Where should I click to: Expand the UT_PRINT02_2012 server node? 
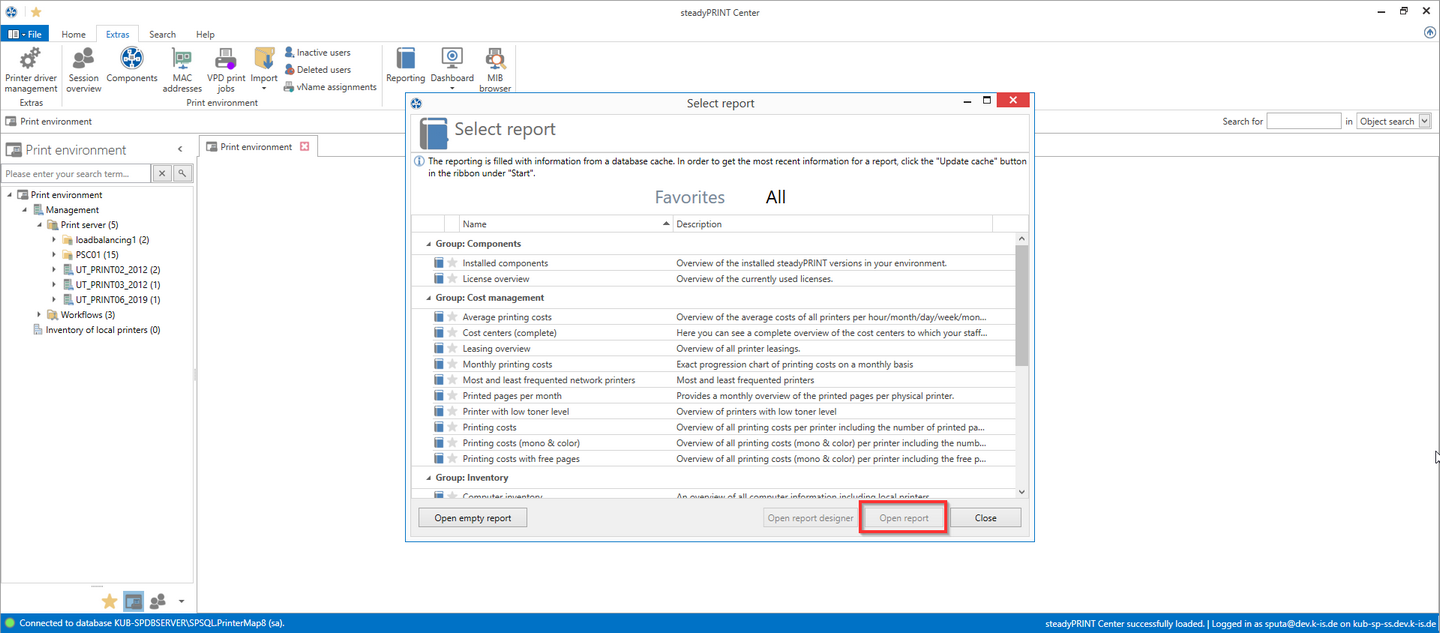(54, 270)
